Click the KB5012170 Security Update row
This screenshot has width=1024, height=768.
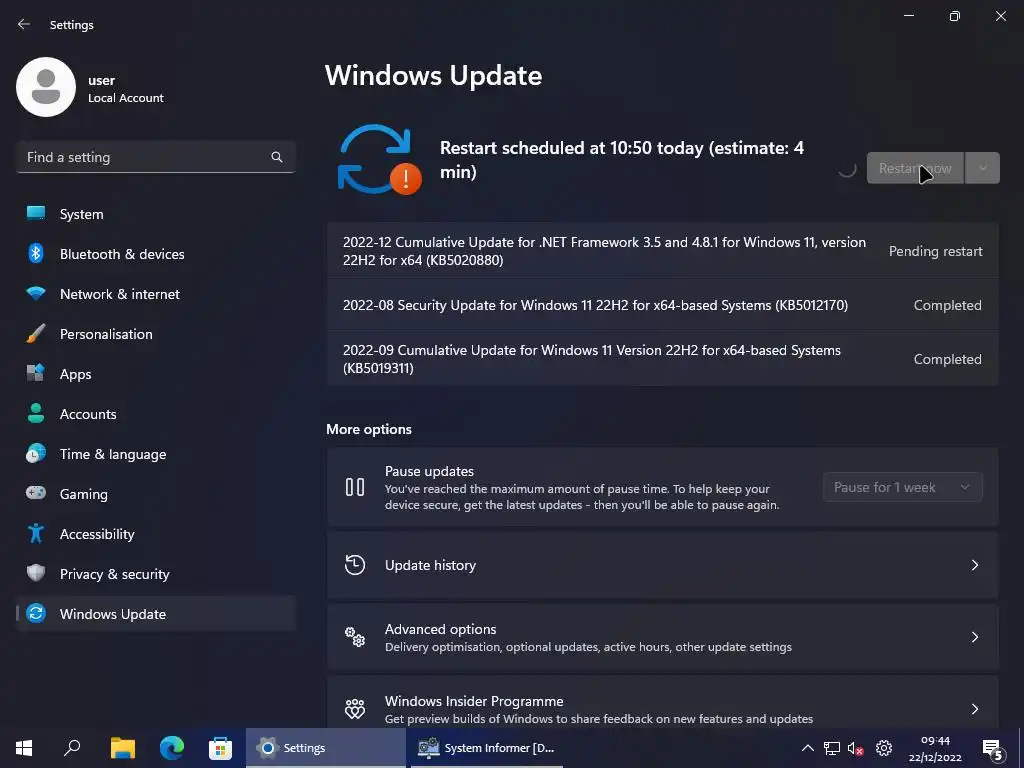click(662, 305)
